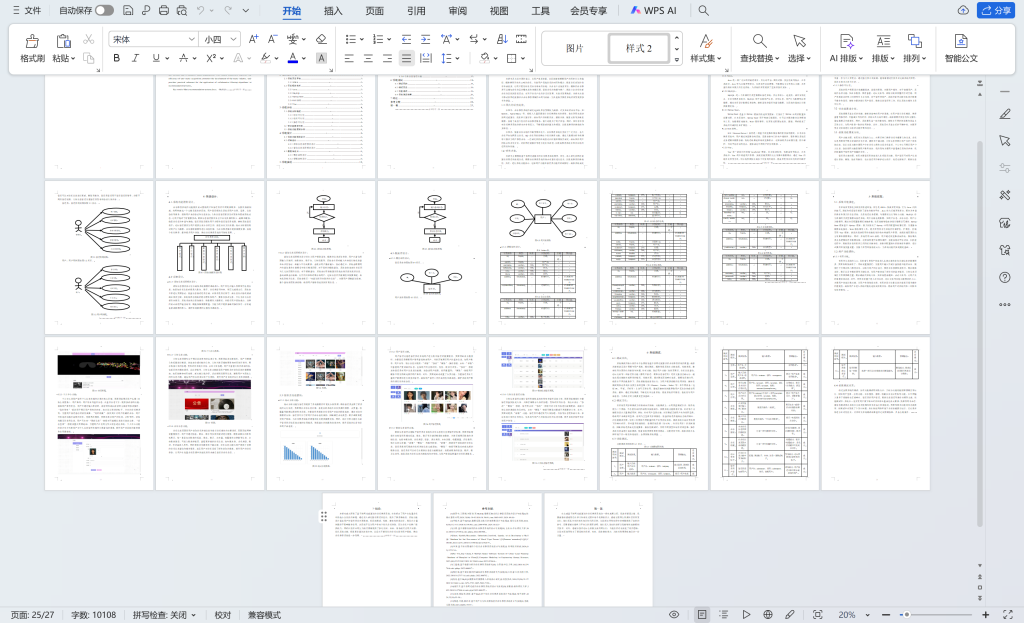
Task: Open 智能公文 smart document tool
Action: pos(961,48)
